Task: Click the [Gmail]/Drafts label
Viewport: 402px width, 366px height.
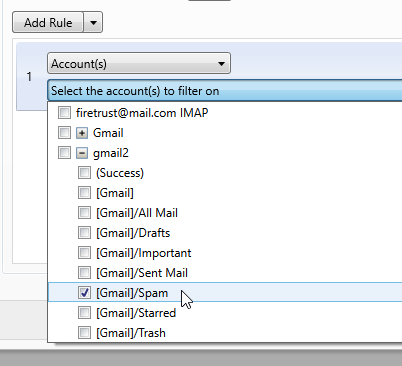Action: point(133,233)
